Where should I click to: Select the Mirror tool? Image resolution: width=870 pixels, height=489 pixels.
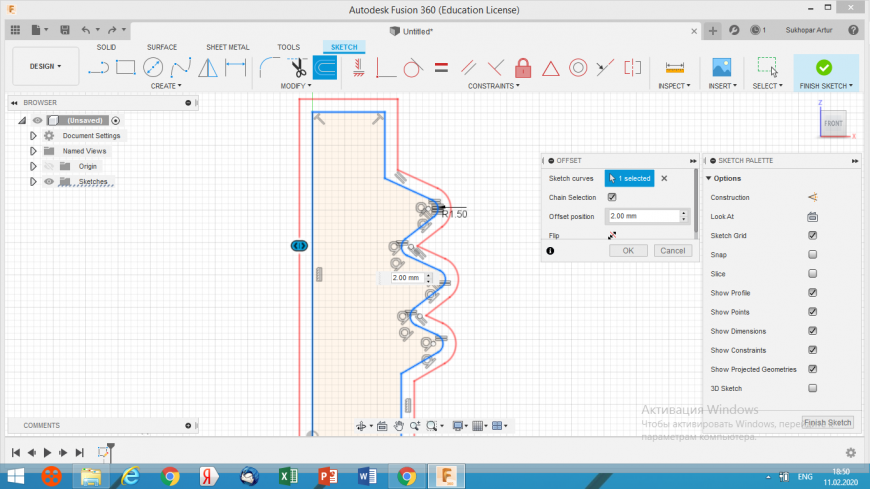click(208, 68)
